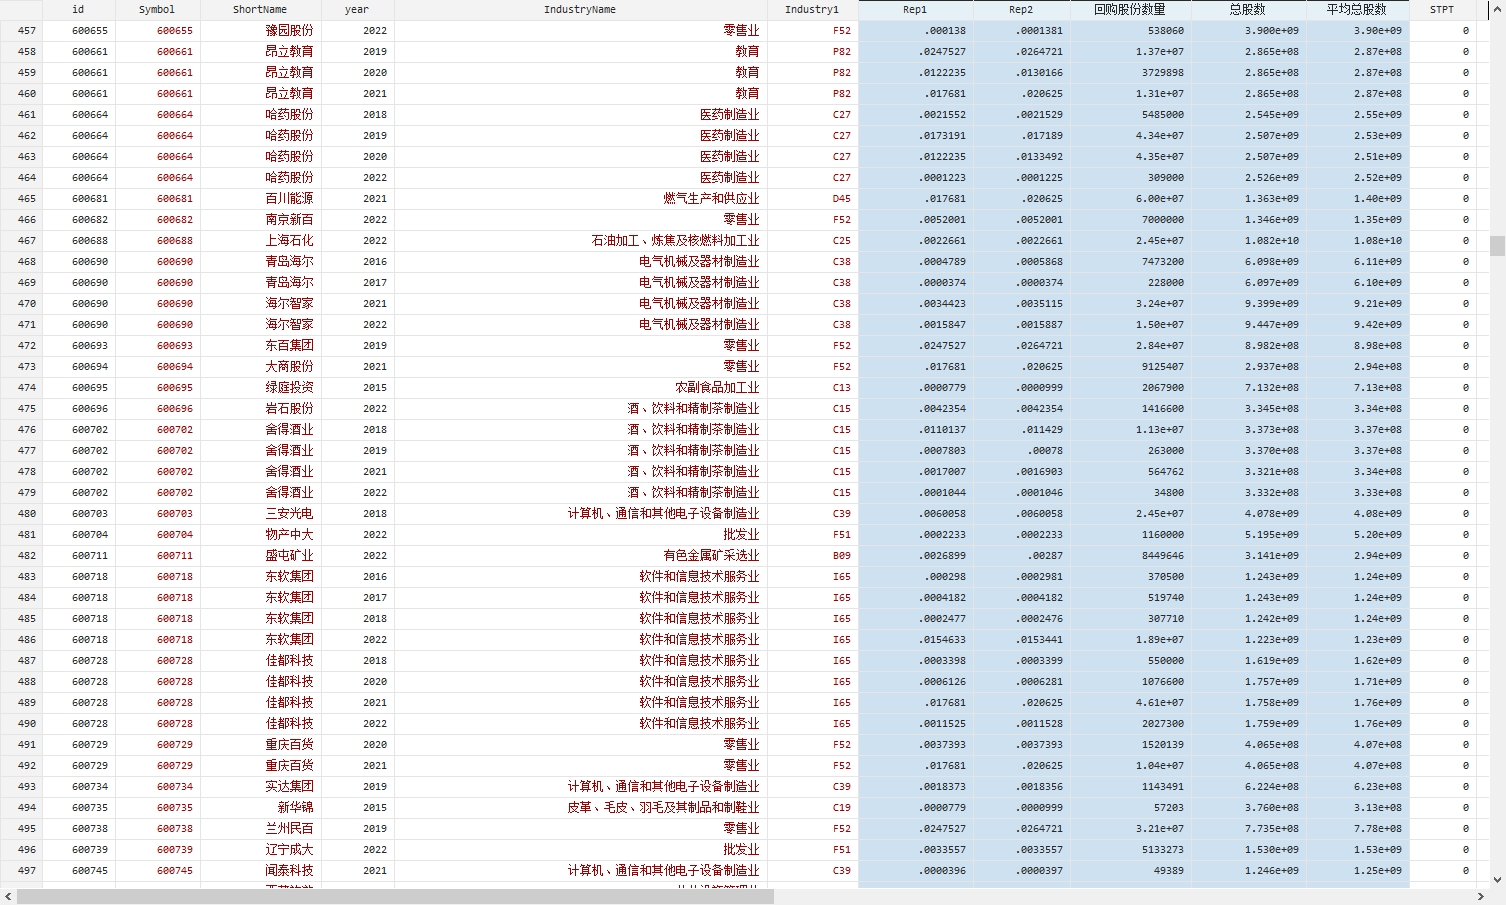Select 南京新百 in the ShortName column
Viewport: 1506px width, 905px height.
pos(289,219)
